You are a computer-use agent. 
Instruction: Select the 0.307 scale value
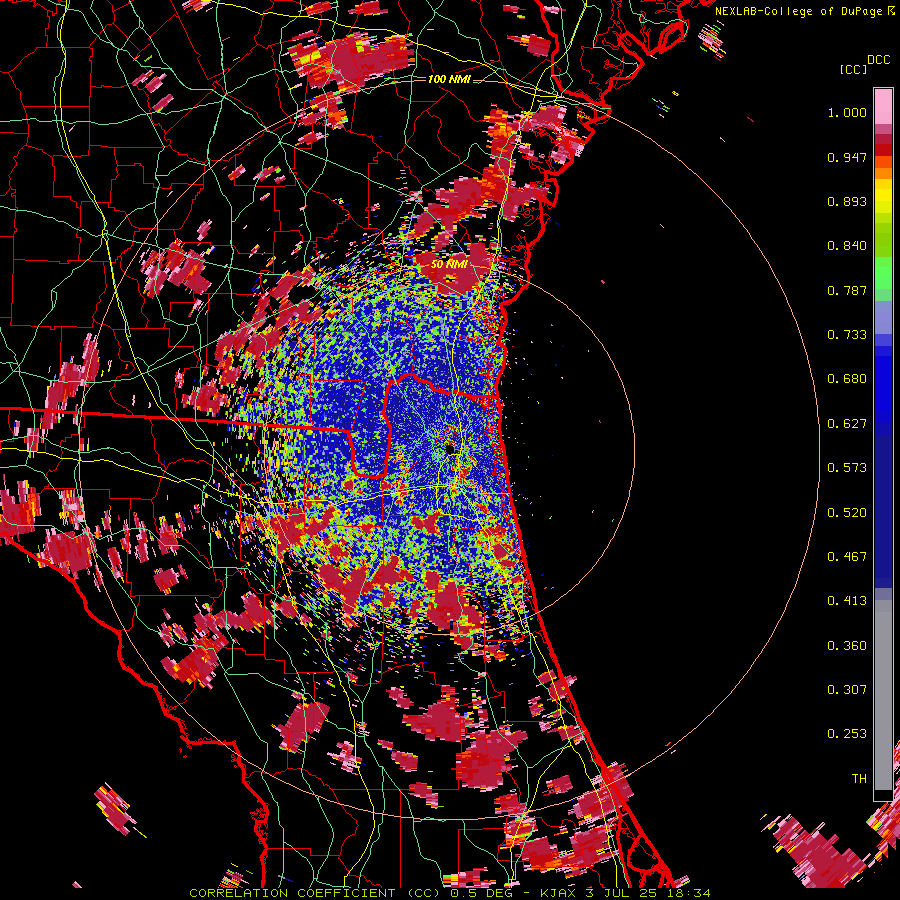(847, 690)
